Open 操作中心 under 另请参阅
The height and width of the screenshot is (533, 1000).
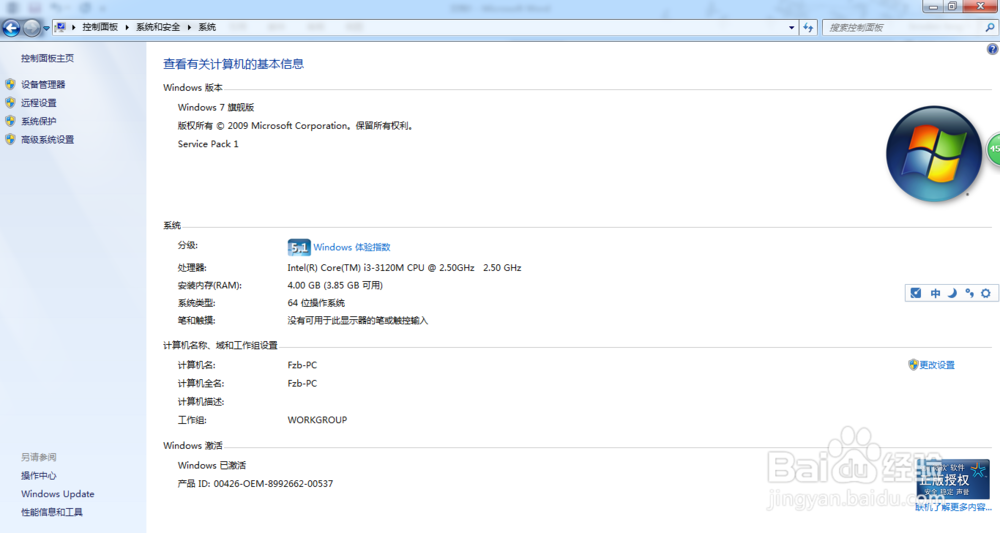[x=38, y=476]
